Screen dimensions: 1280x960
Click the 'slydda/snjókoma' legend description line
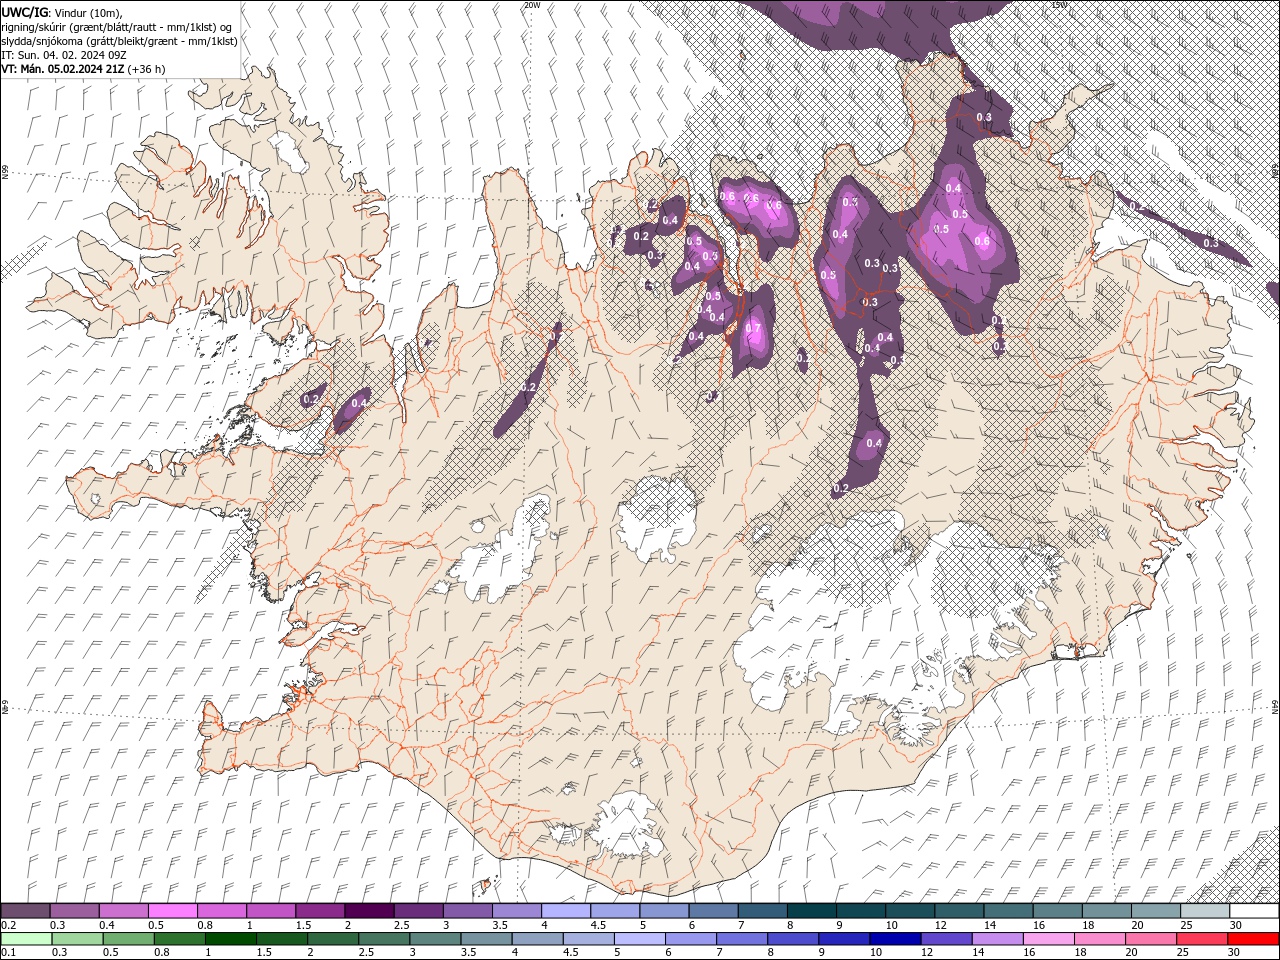click(x=119, y=41)
